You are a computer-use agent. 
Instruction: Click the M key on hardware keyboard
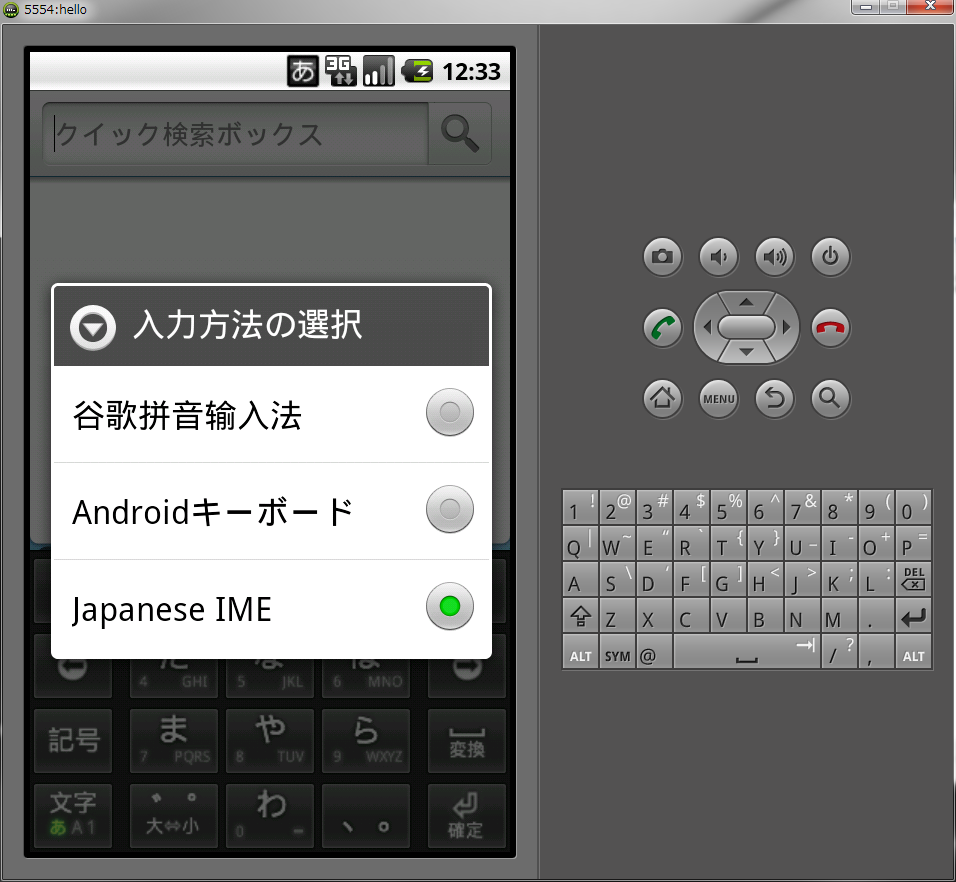840,616
